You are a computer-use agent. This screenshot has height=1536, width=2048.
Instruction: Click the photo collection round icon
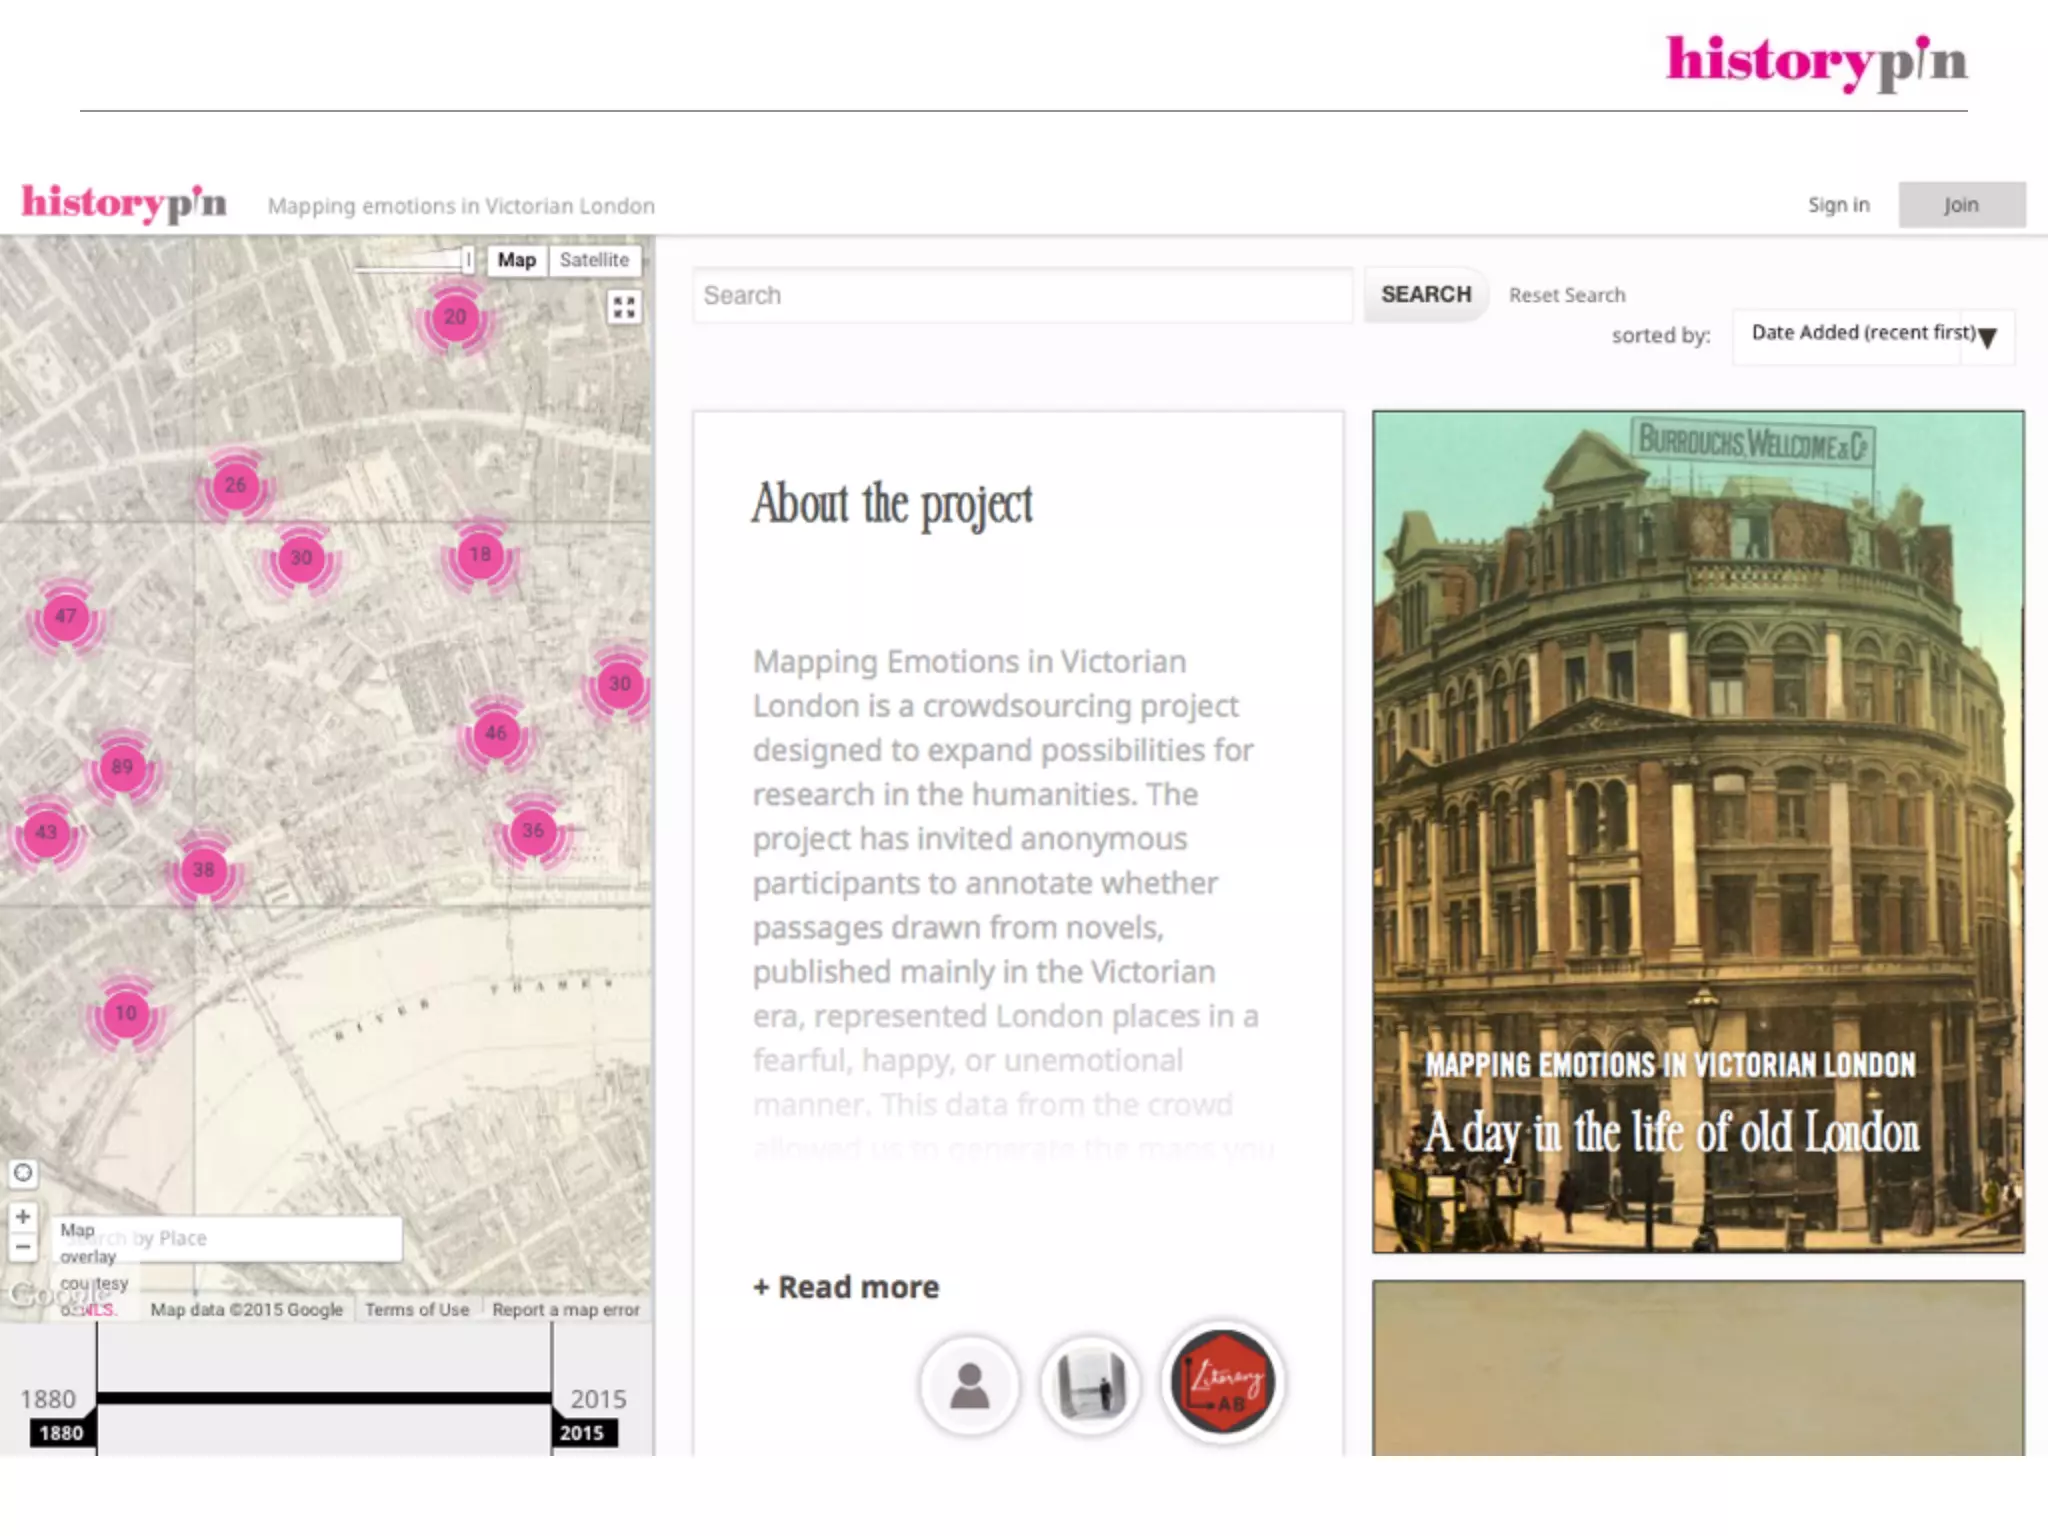pos(1090,1386)
